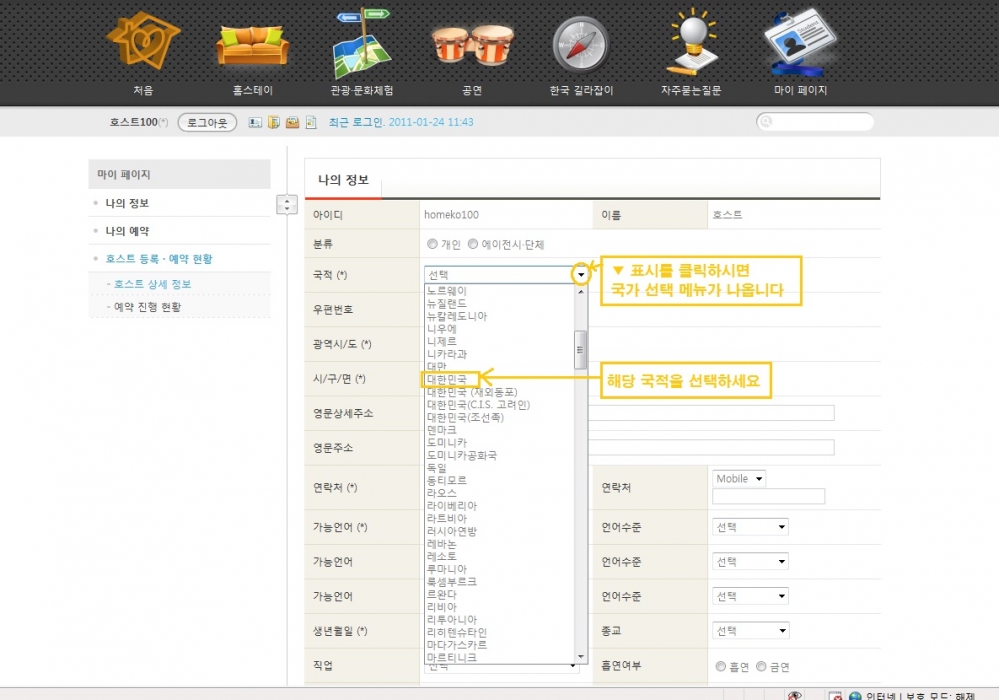
Task: Open the 국적 dropdown arrow
Action: (x=580, y=275)
